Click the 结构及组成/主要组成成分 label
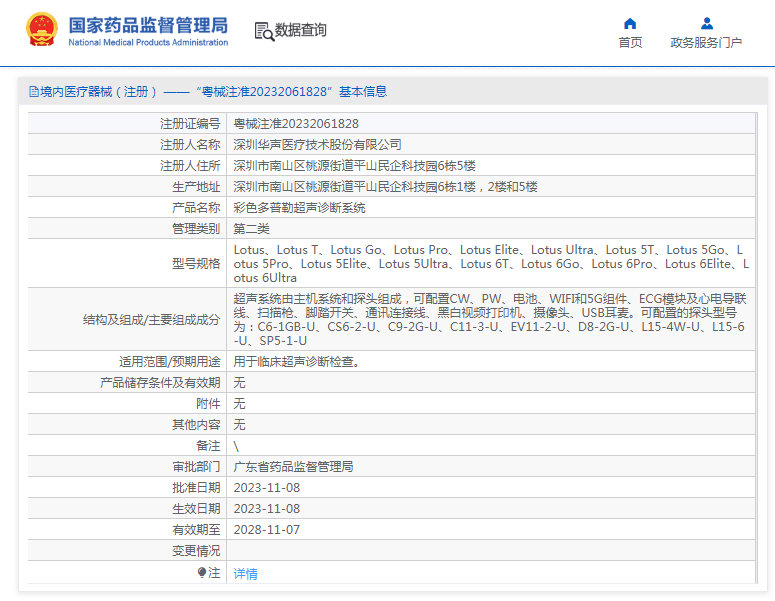775x601 pixels. tap(151, 319)
